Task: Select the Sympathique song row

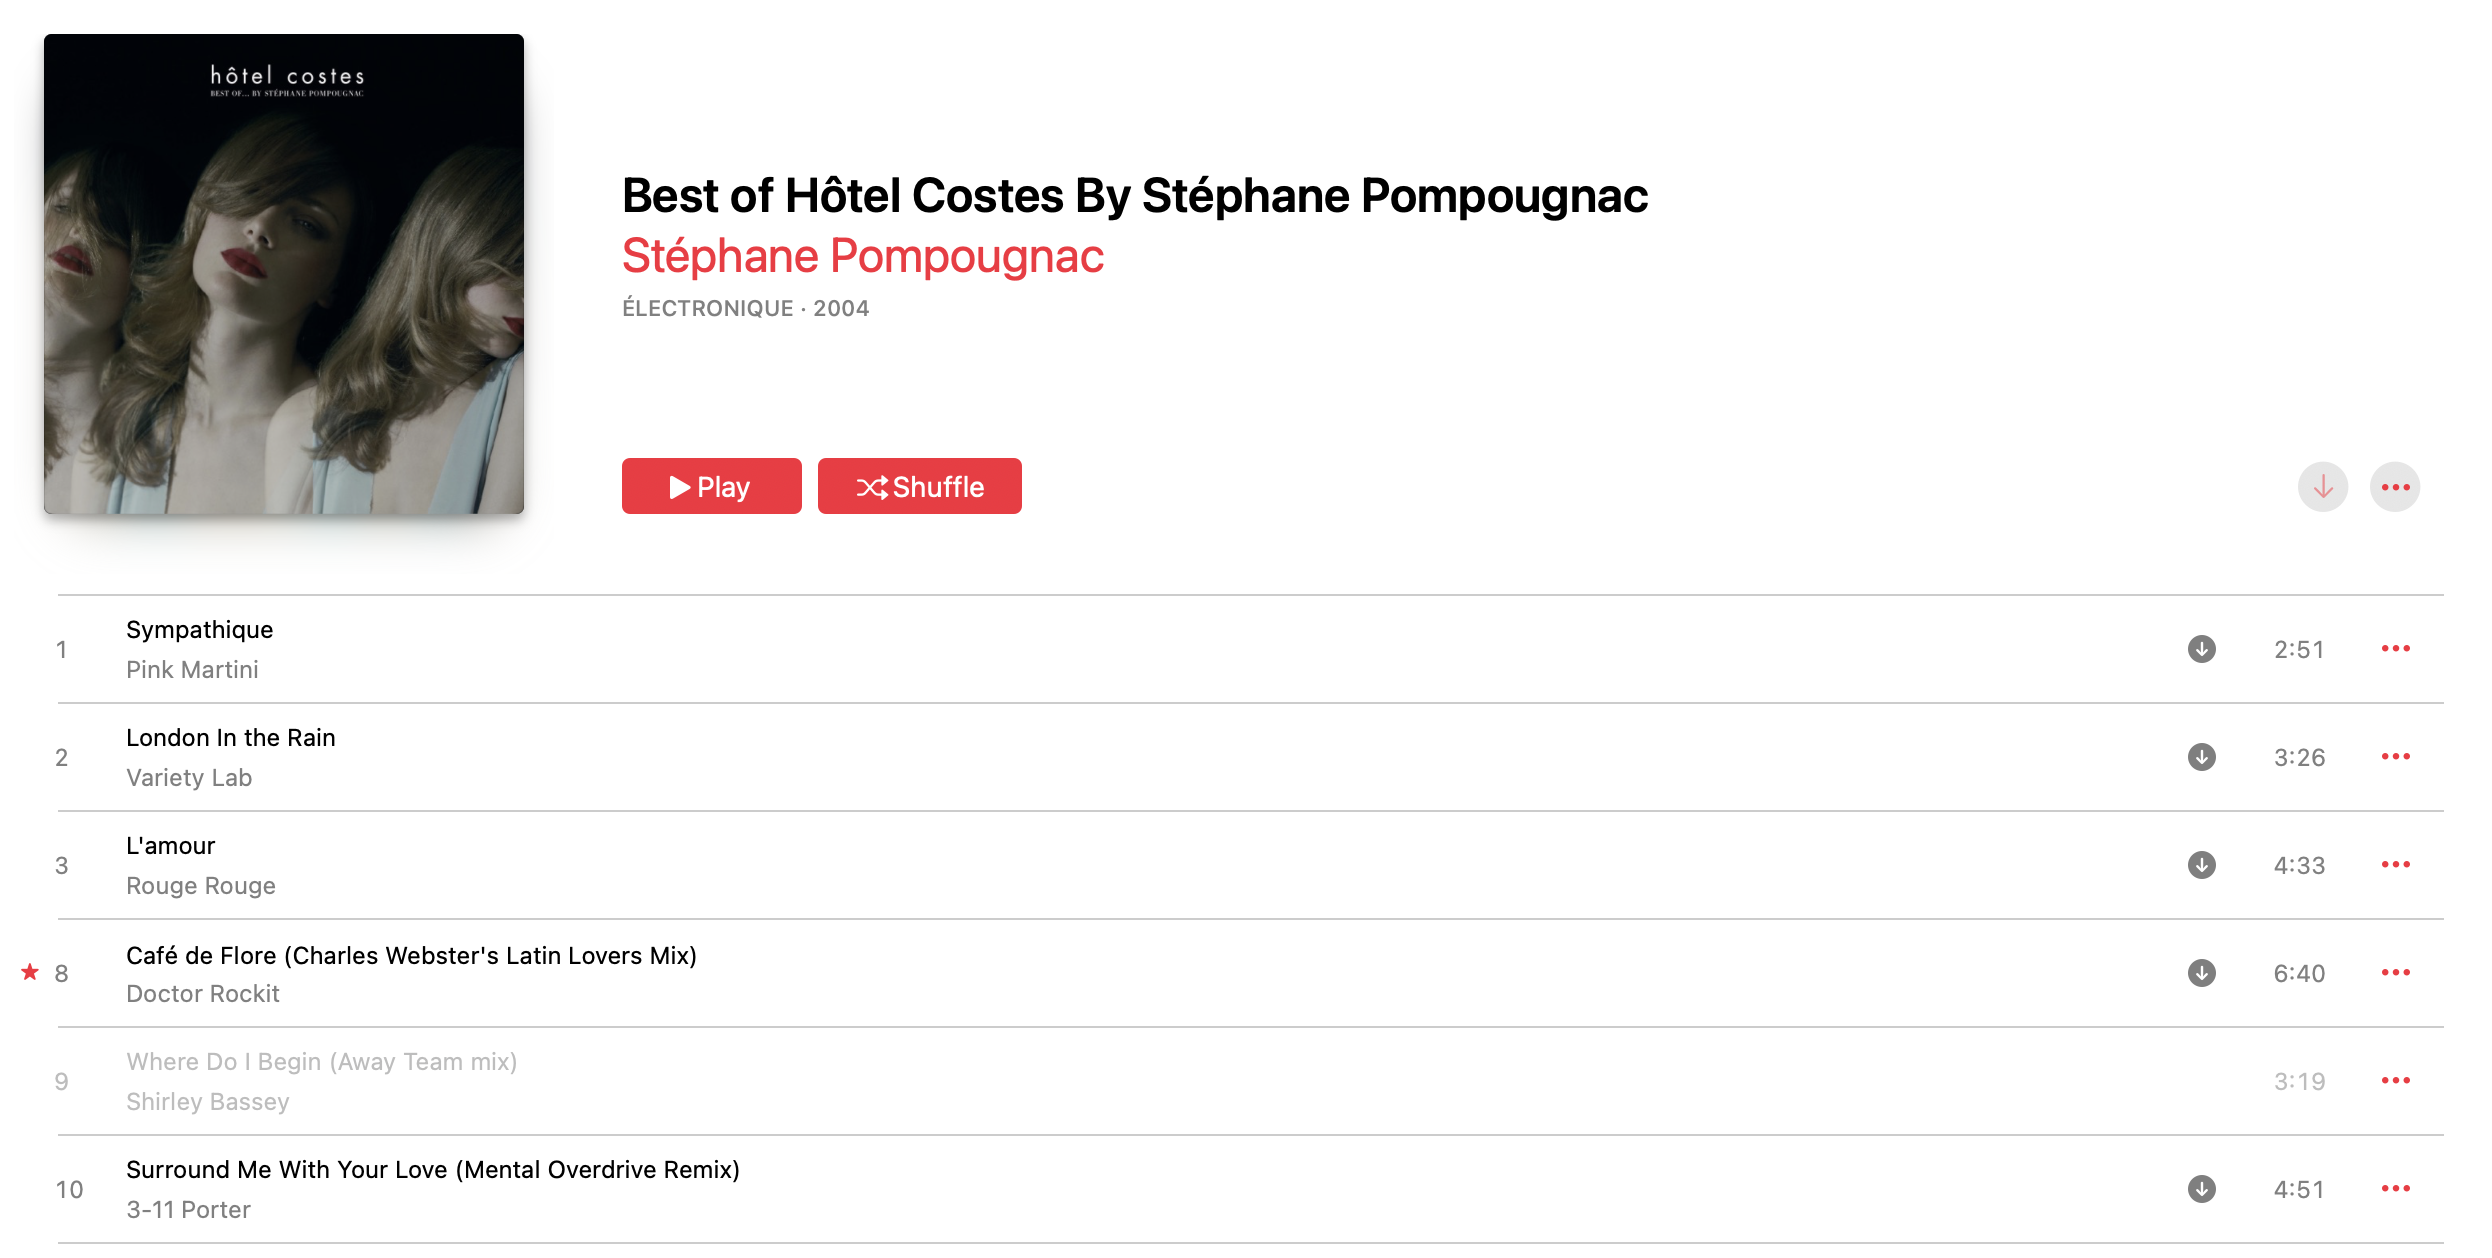Action: pyautogui.click(x=1250, y=649)
